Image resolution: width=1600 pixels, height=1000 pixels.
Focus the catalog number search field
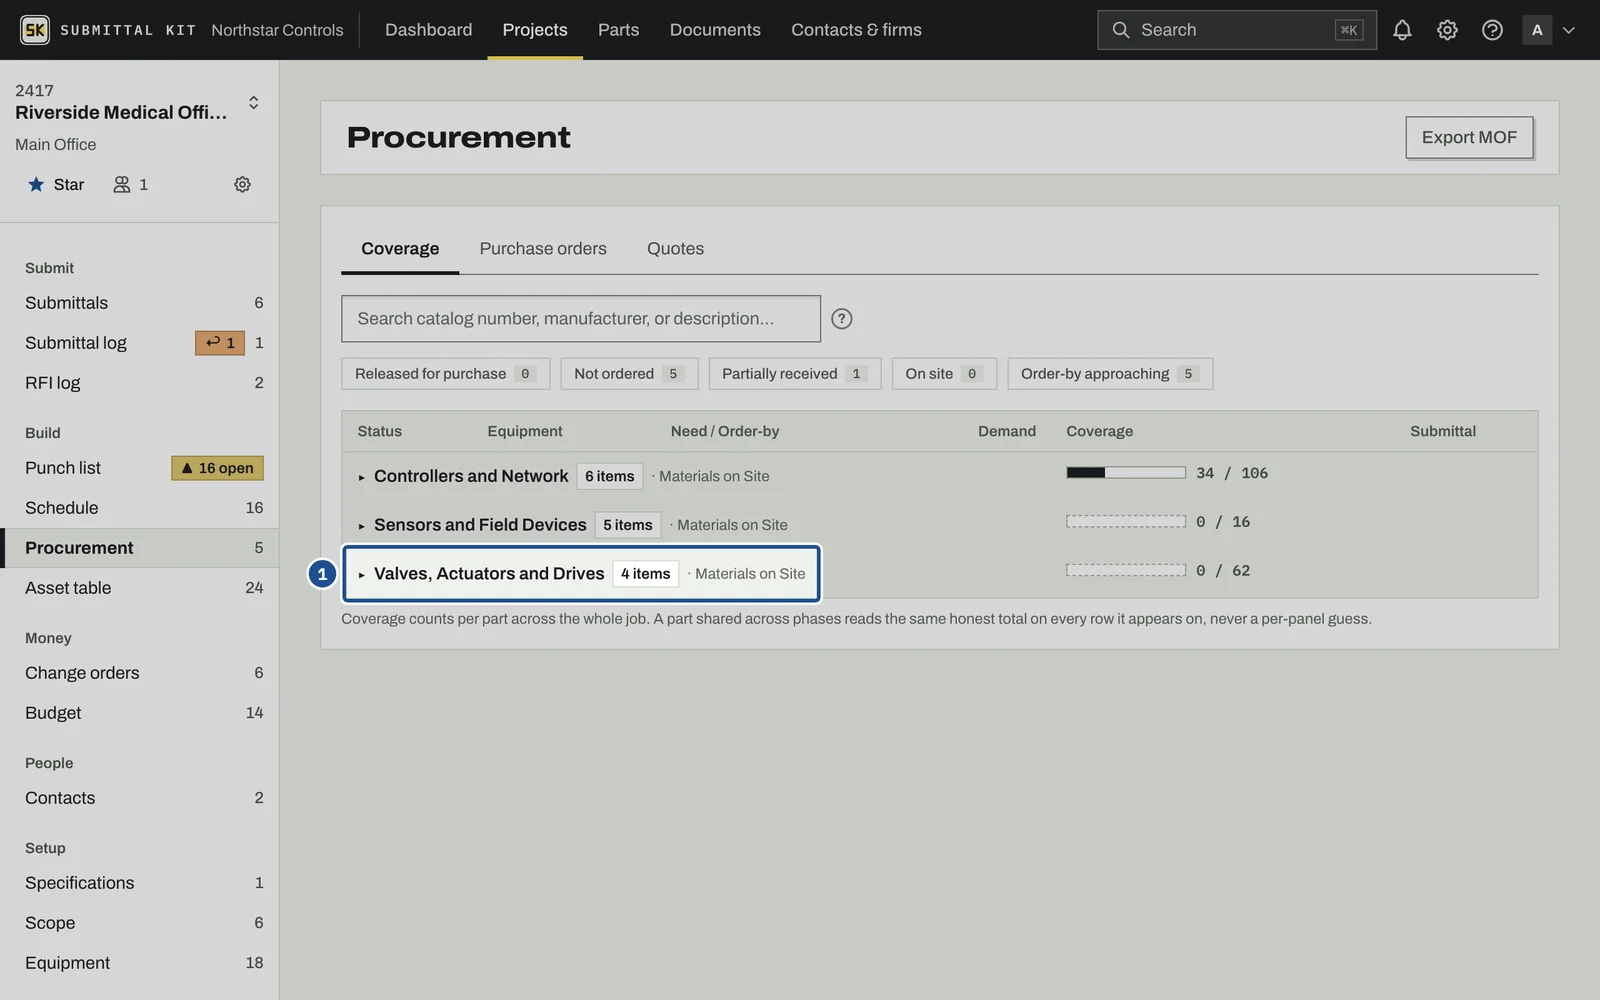coord(581,319)
